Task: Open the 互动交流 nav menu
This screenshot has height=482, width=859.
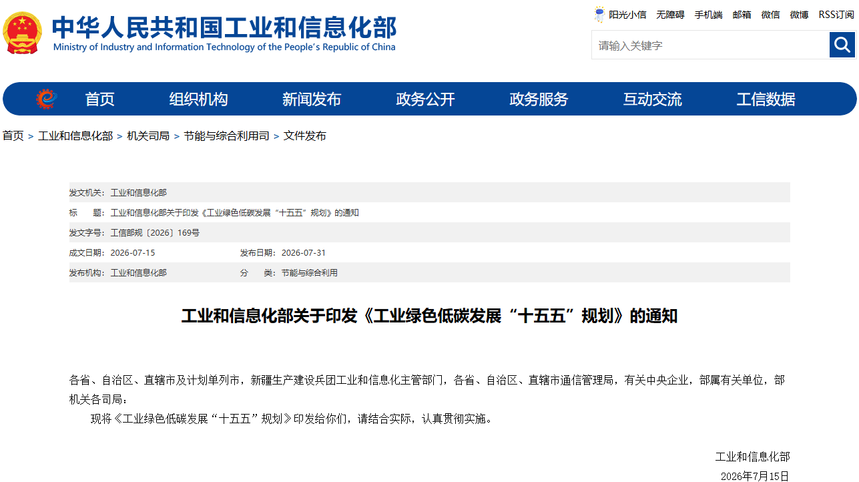Action: pyautogui.click(x=652, y=99)
